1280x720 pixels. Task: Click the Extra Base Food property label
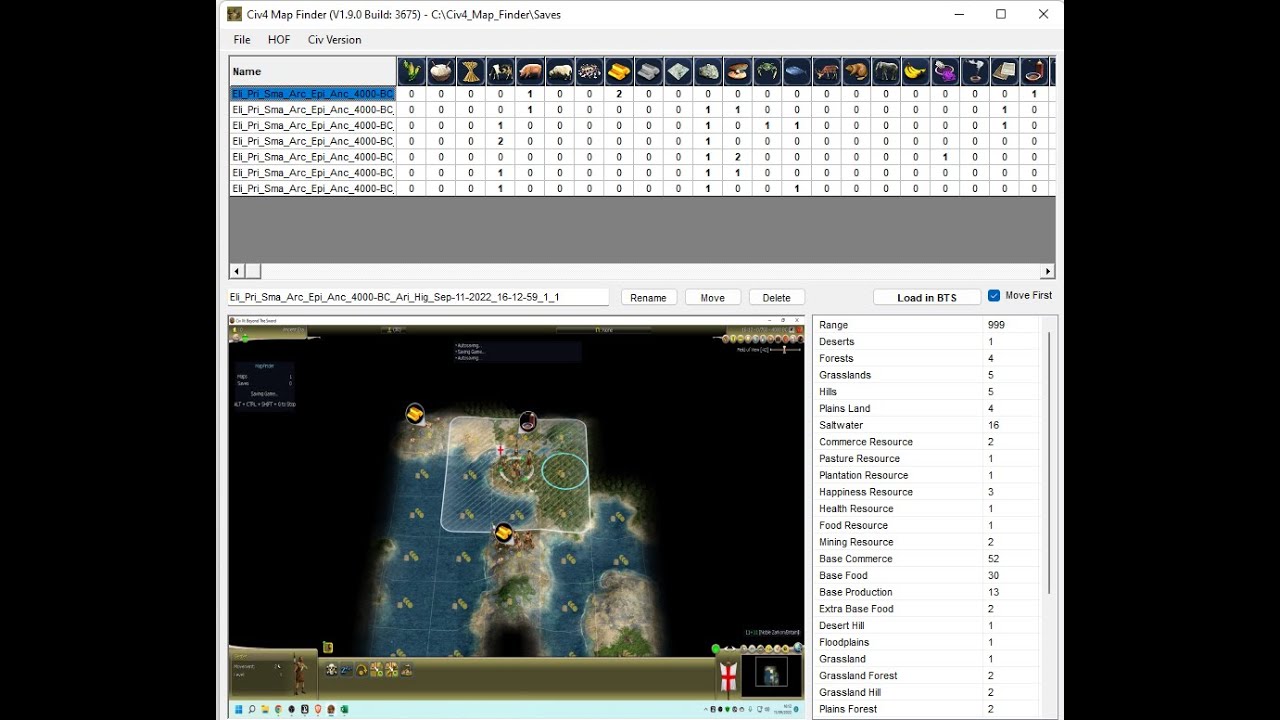(857, 609)
